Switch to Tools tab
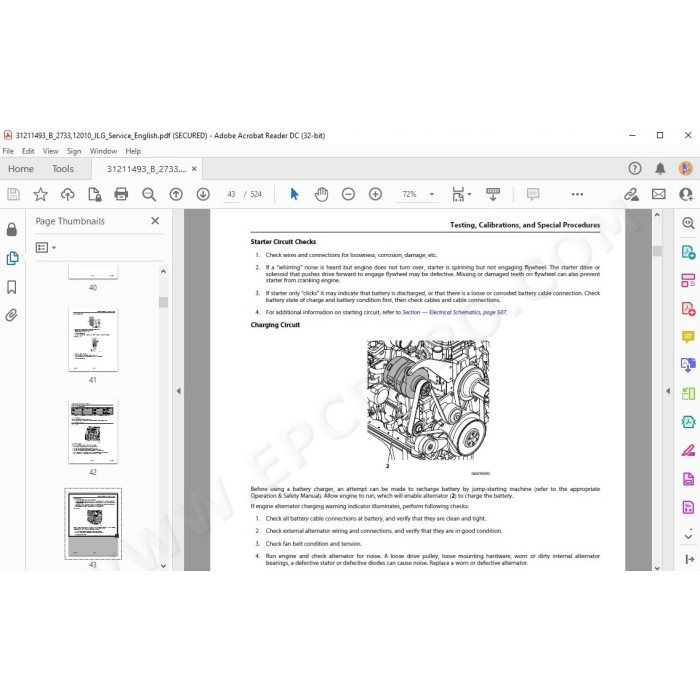This screenshot has width=700, height=700. coord(63,169)
